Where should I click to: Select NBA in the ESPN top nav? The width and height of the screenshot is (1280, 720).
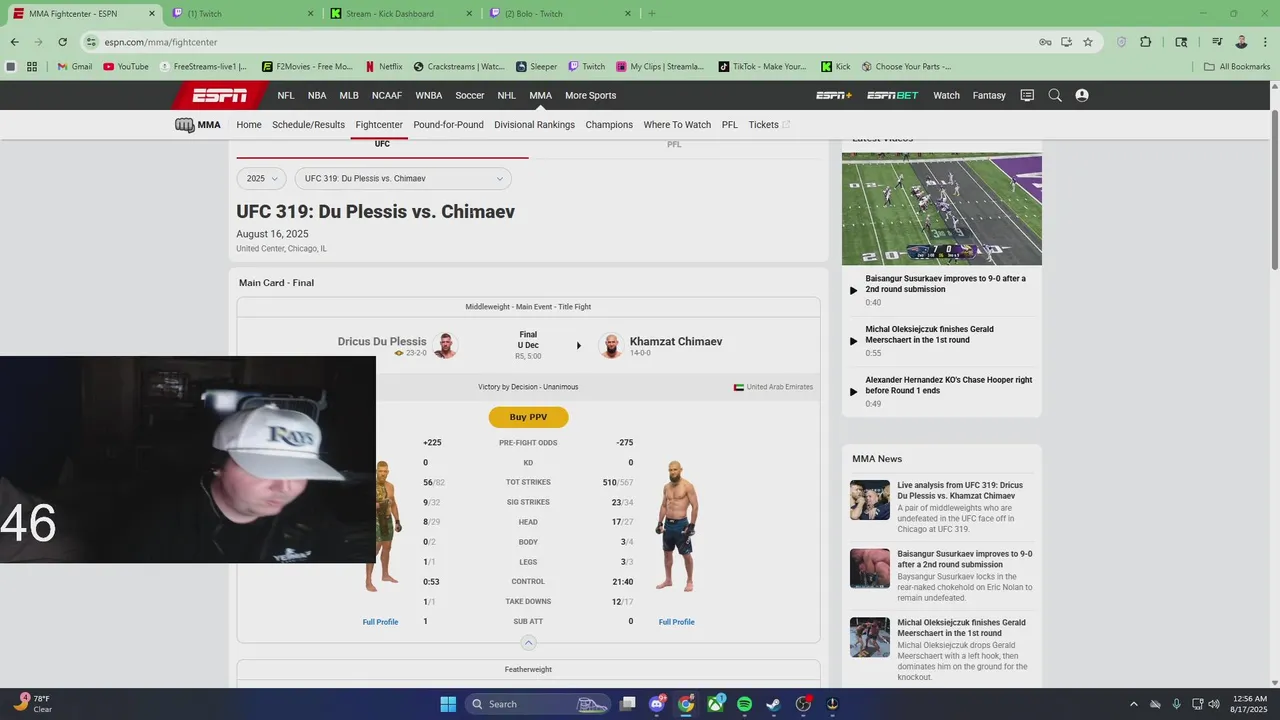click(317, 95)
